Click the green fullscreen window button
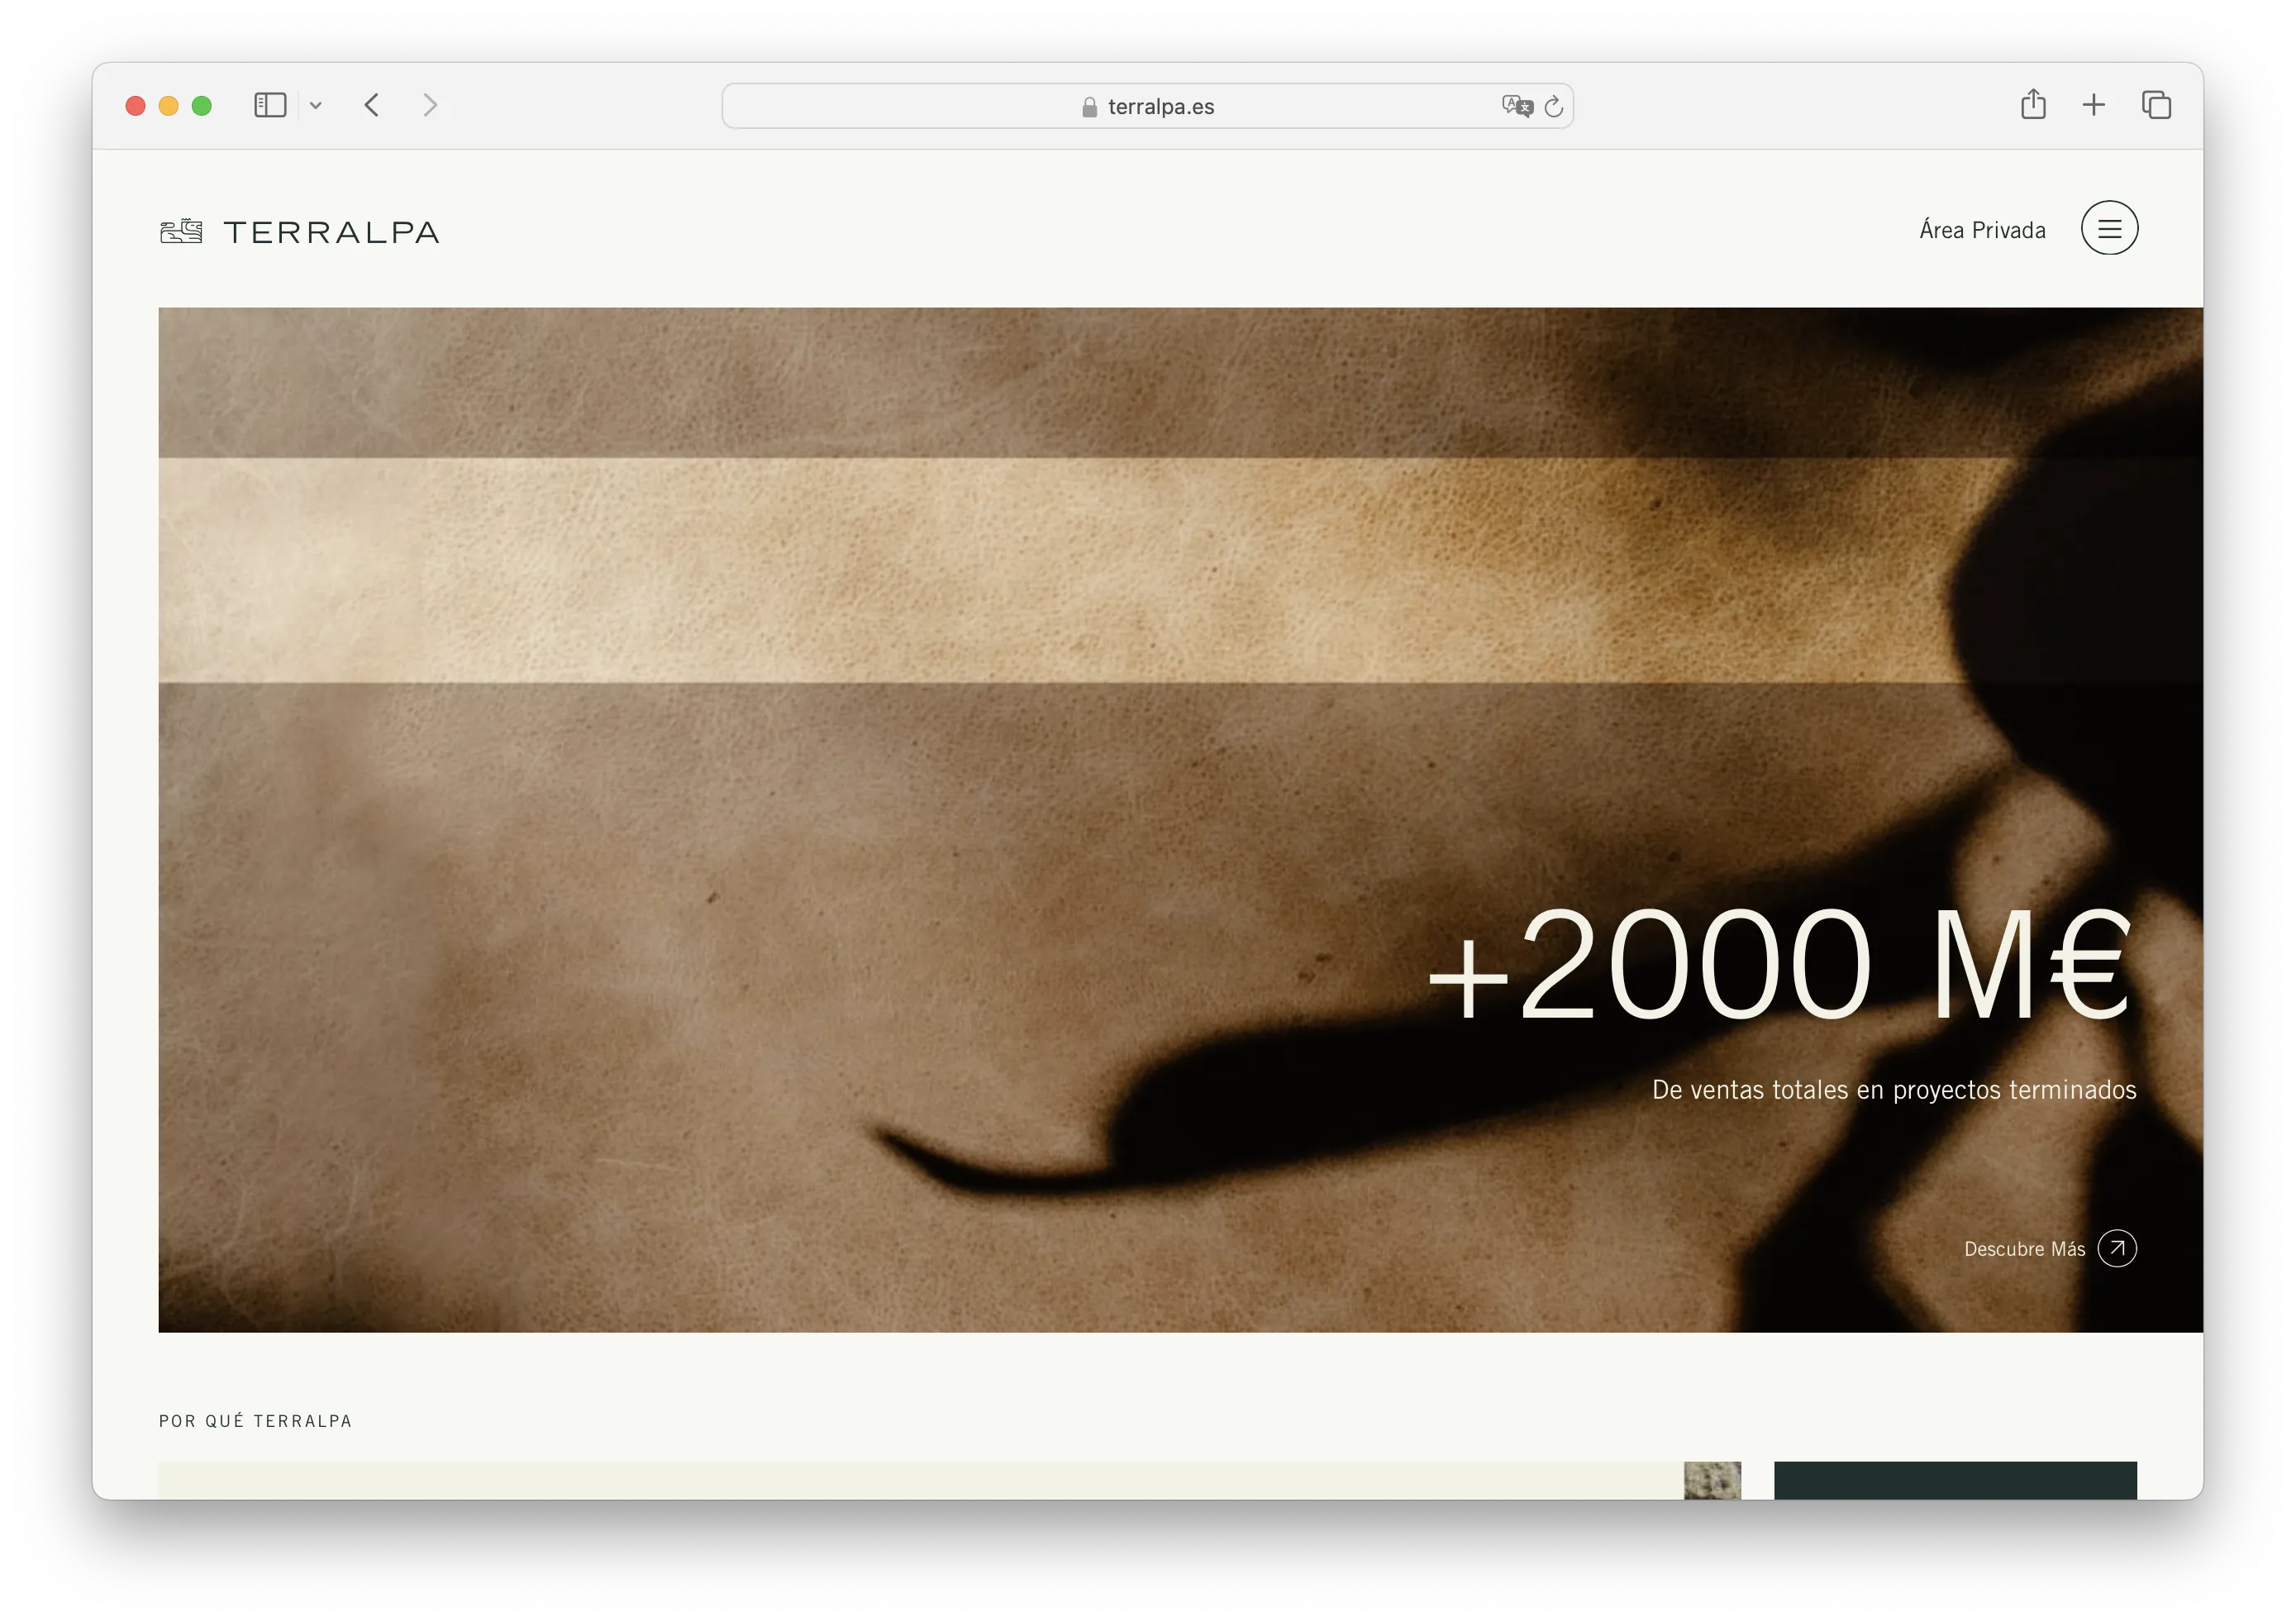The height and width of the screenshot is (1622, 2296). tap(202, 105)
